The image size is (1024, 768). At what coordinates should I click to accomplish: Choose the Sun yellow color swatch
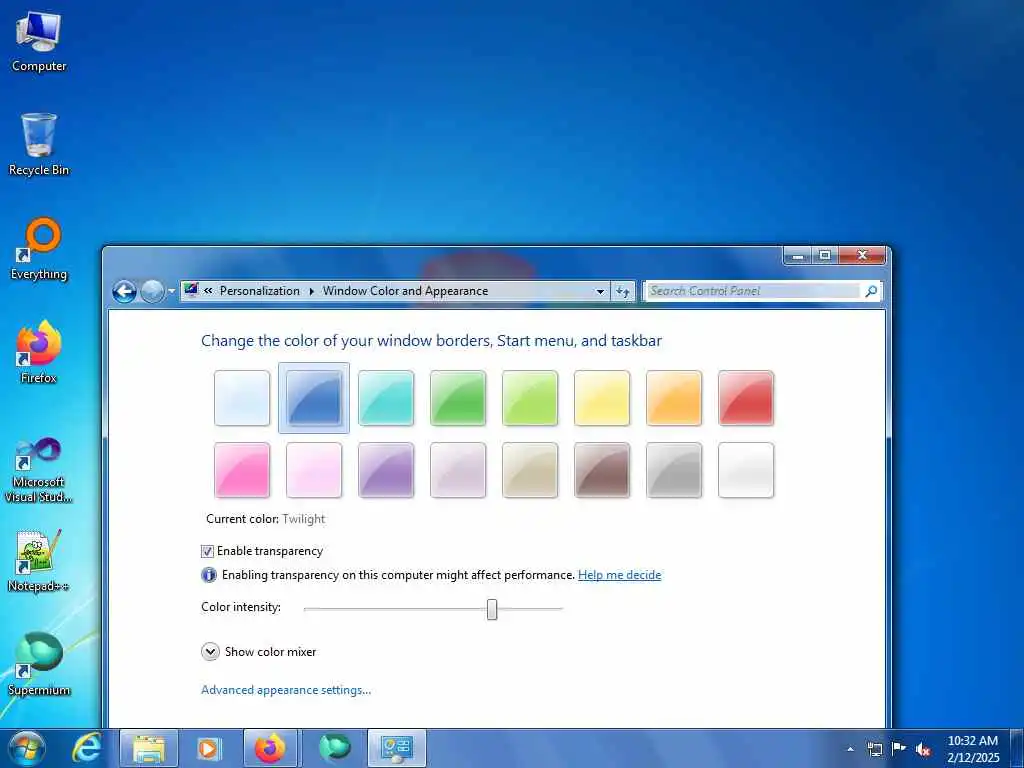tap(601, 398)
